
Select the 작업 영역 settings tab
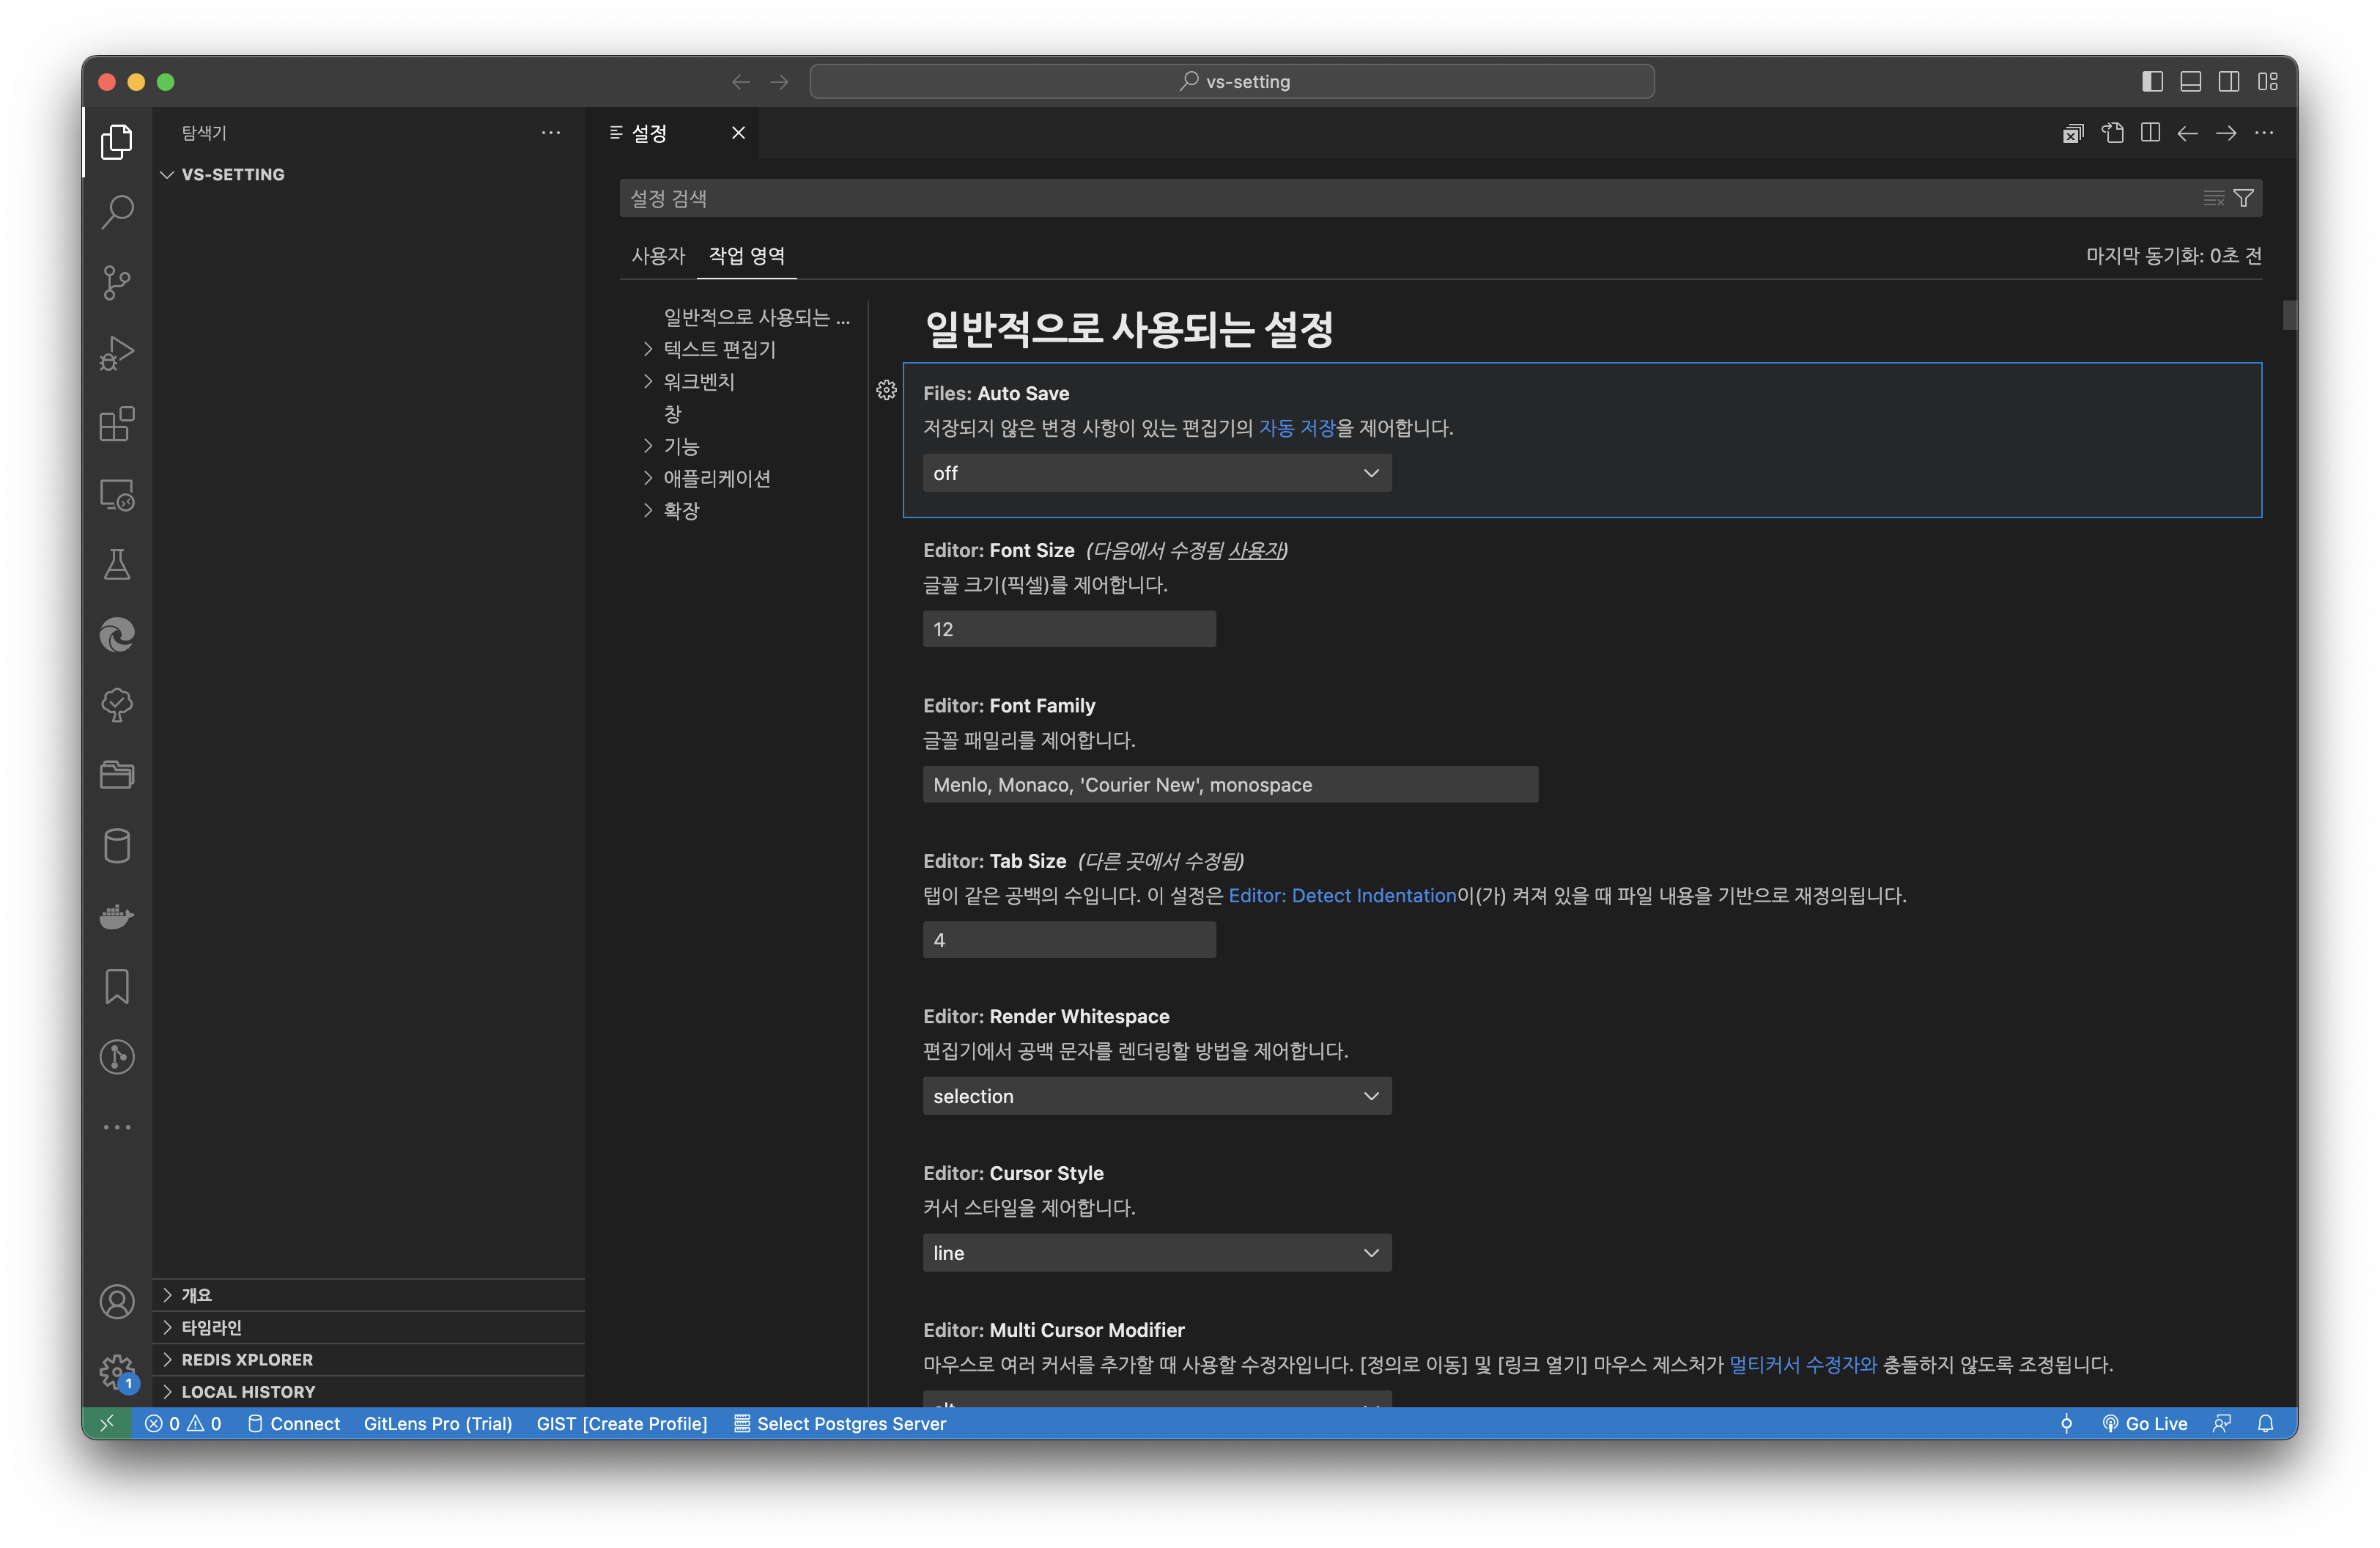[x=746, y=256]
